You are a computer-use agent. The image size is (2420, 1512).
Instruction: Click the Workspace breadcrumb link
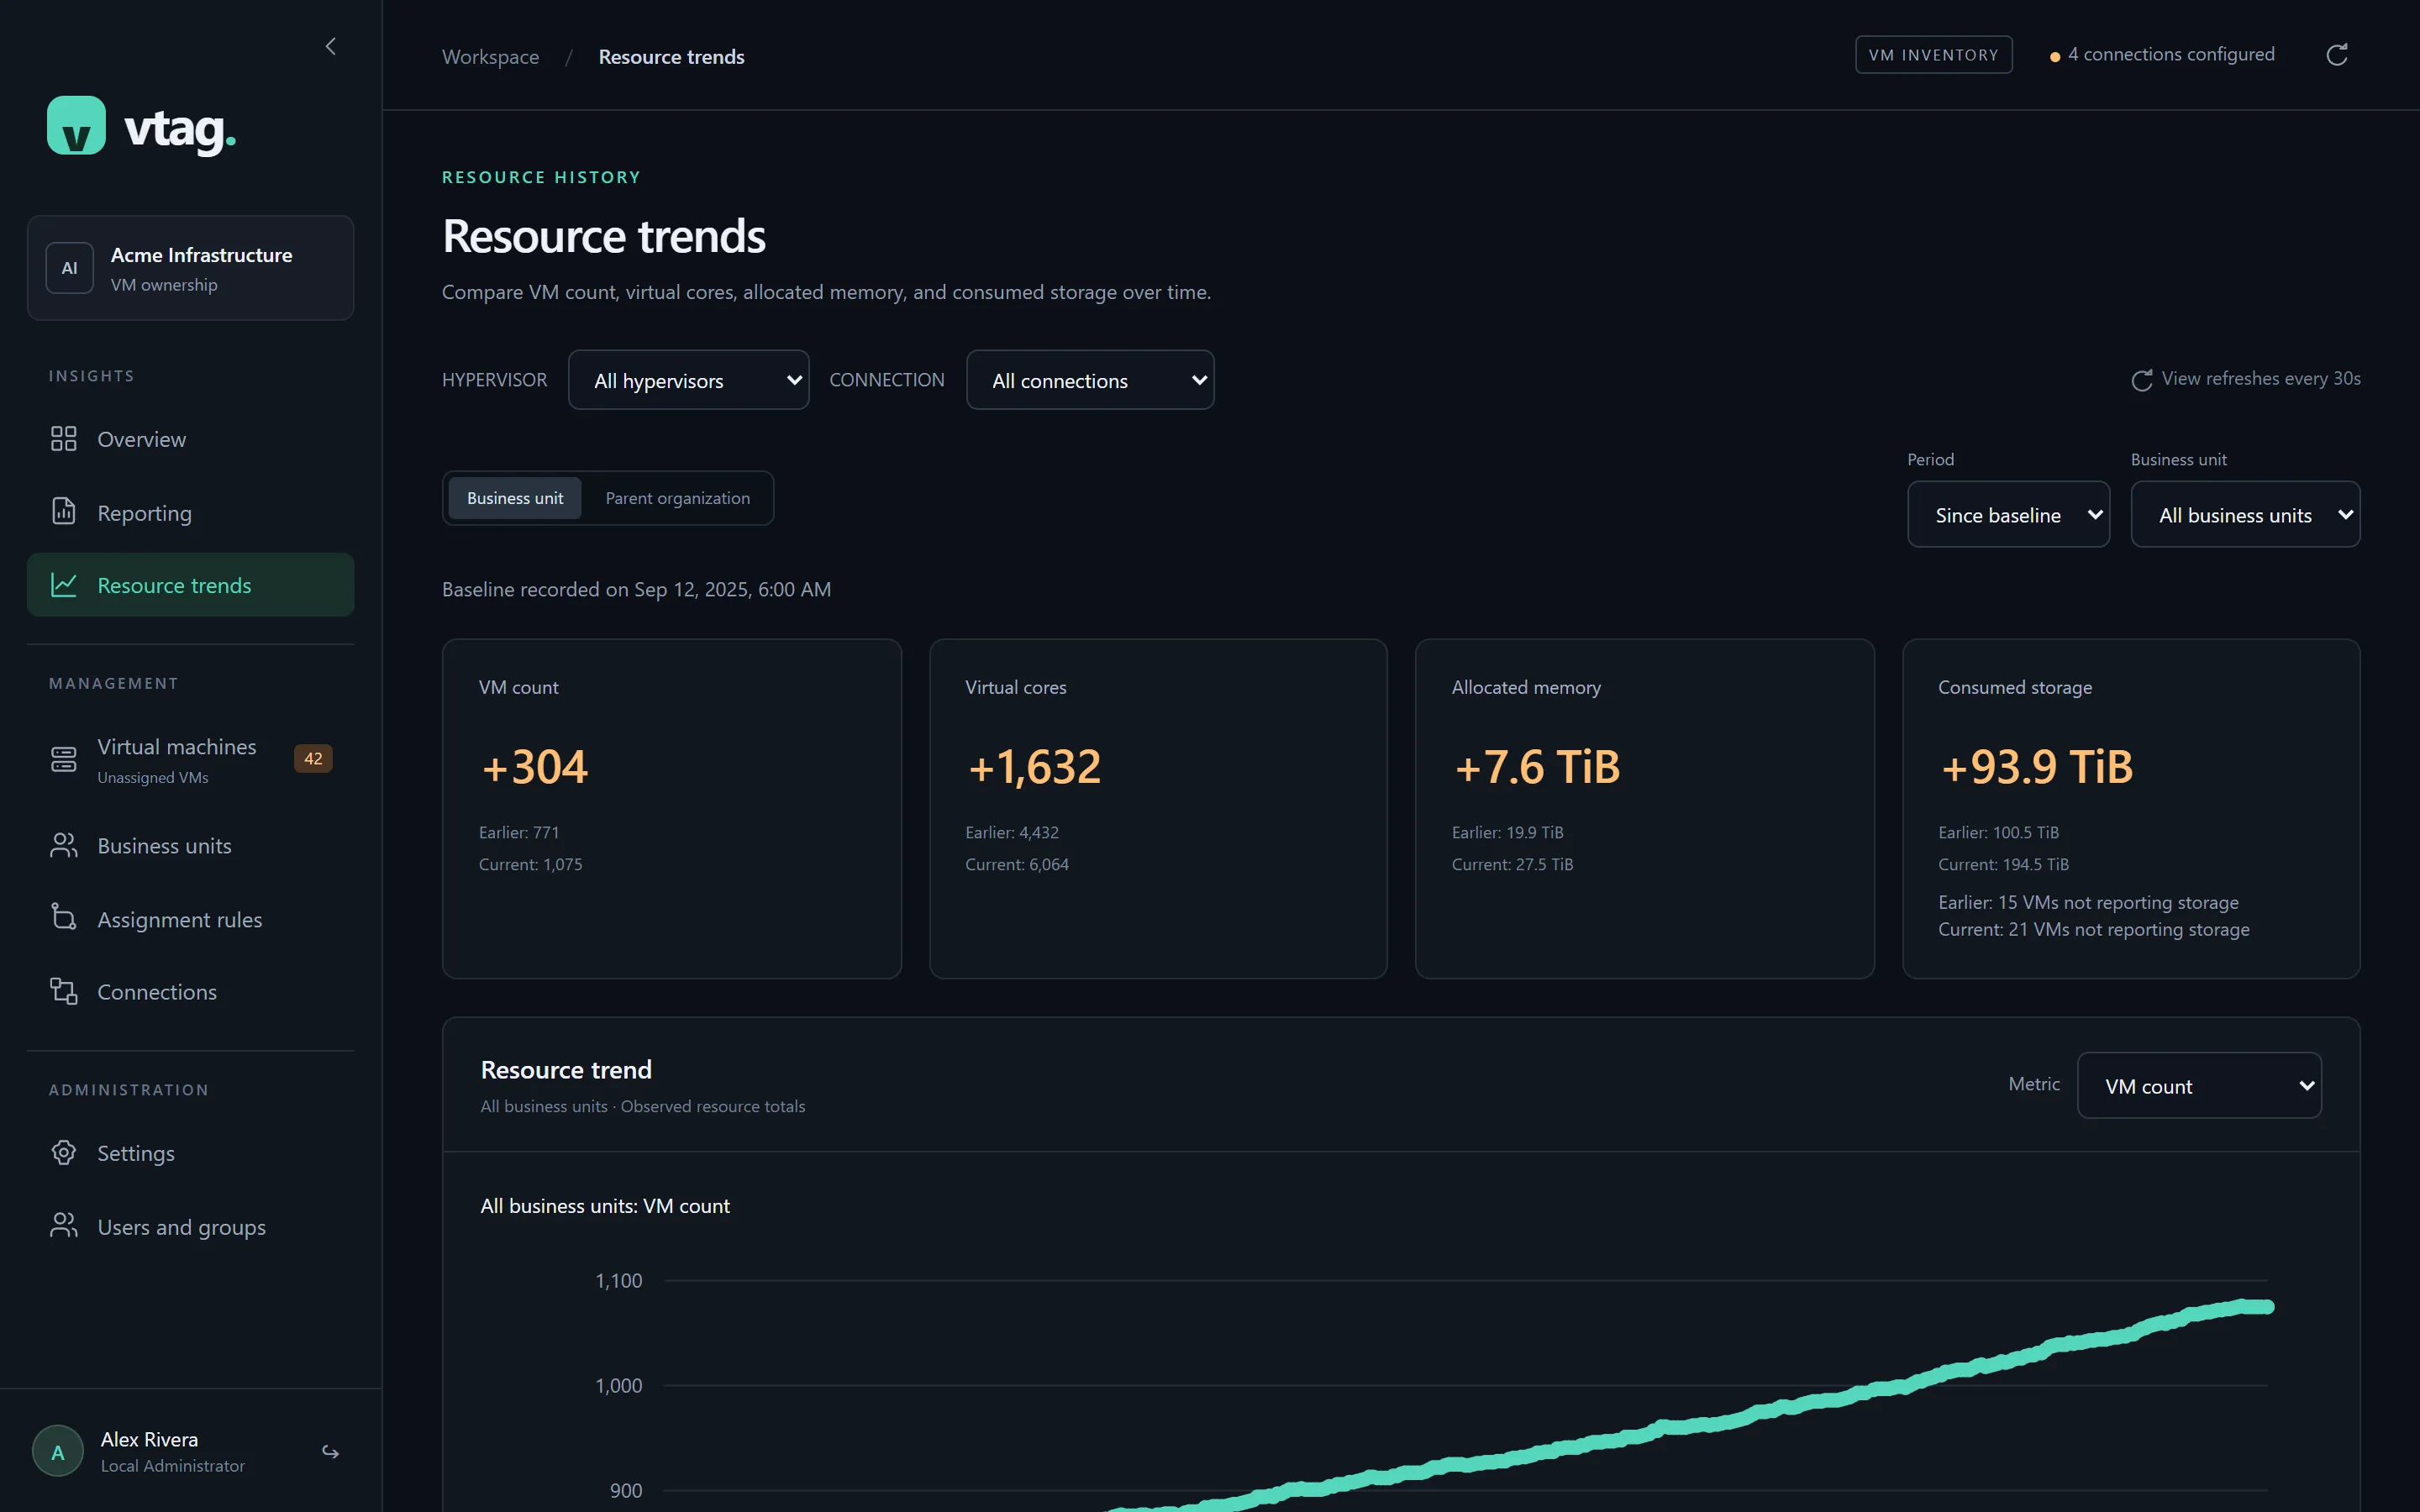point(490,57)
